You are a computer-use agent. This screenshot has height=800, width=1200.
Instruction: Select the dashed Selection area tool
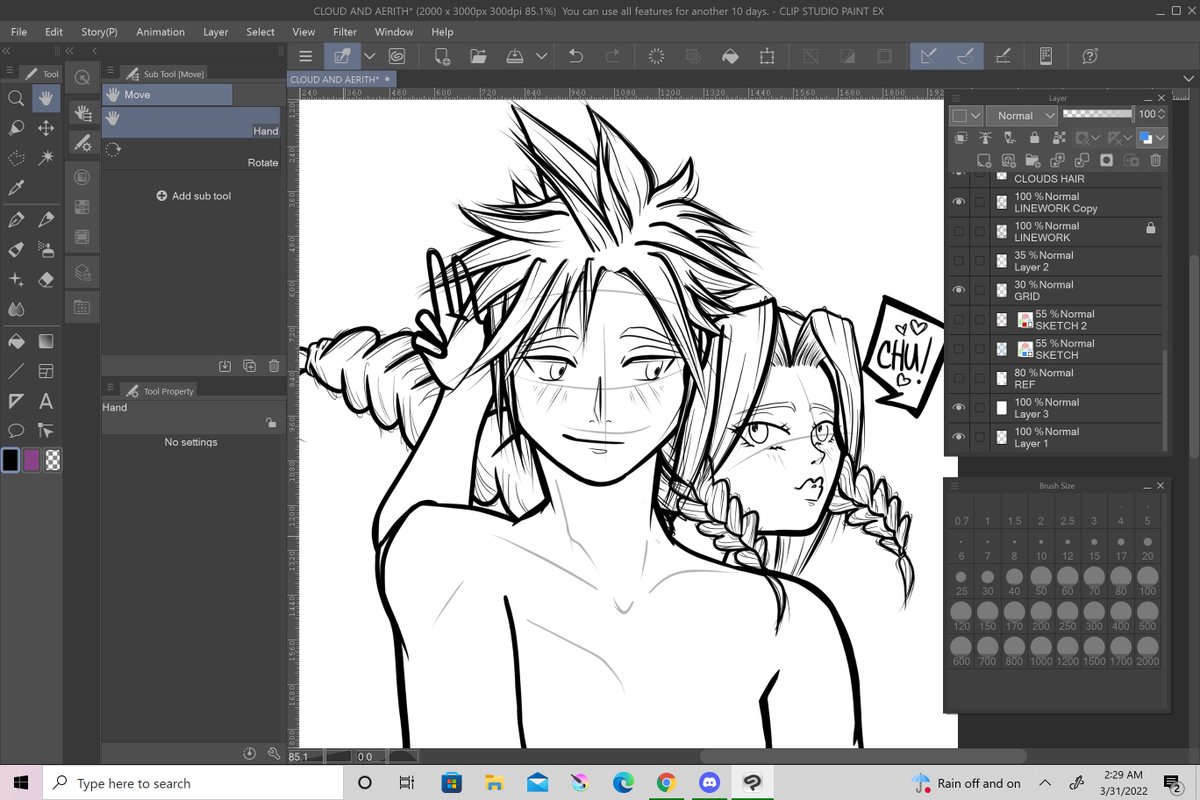point(16,158)
